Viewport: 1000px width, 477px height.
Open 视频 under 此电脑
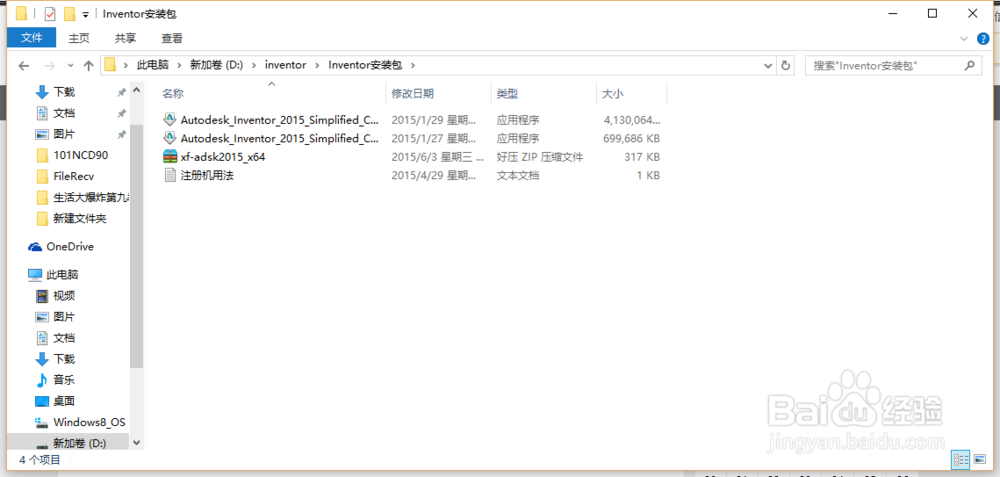64,296
